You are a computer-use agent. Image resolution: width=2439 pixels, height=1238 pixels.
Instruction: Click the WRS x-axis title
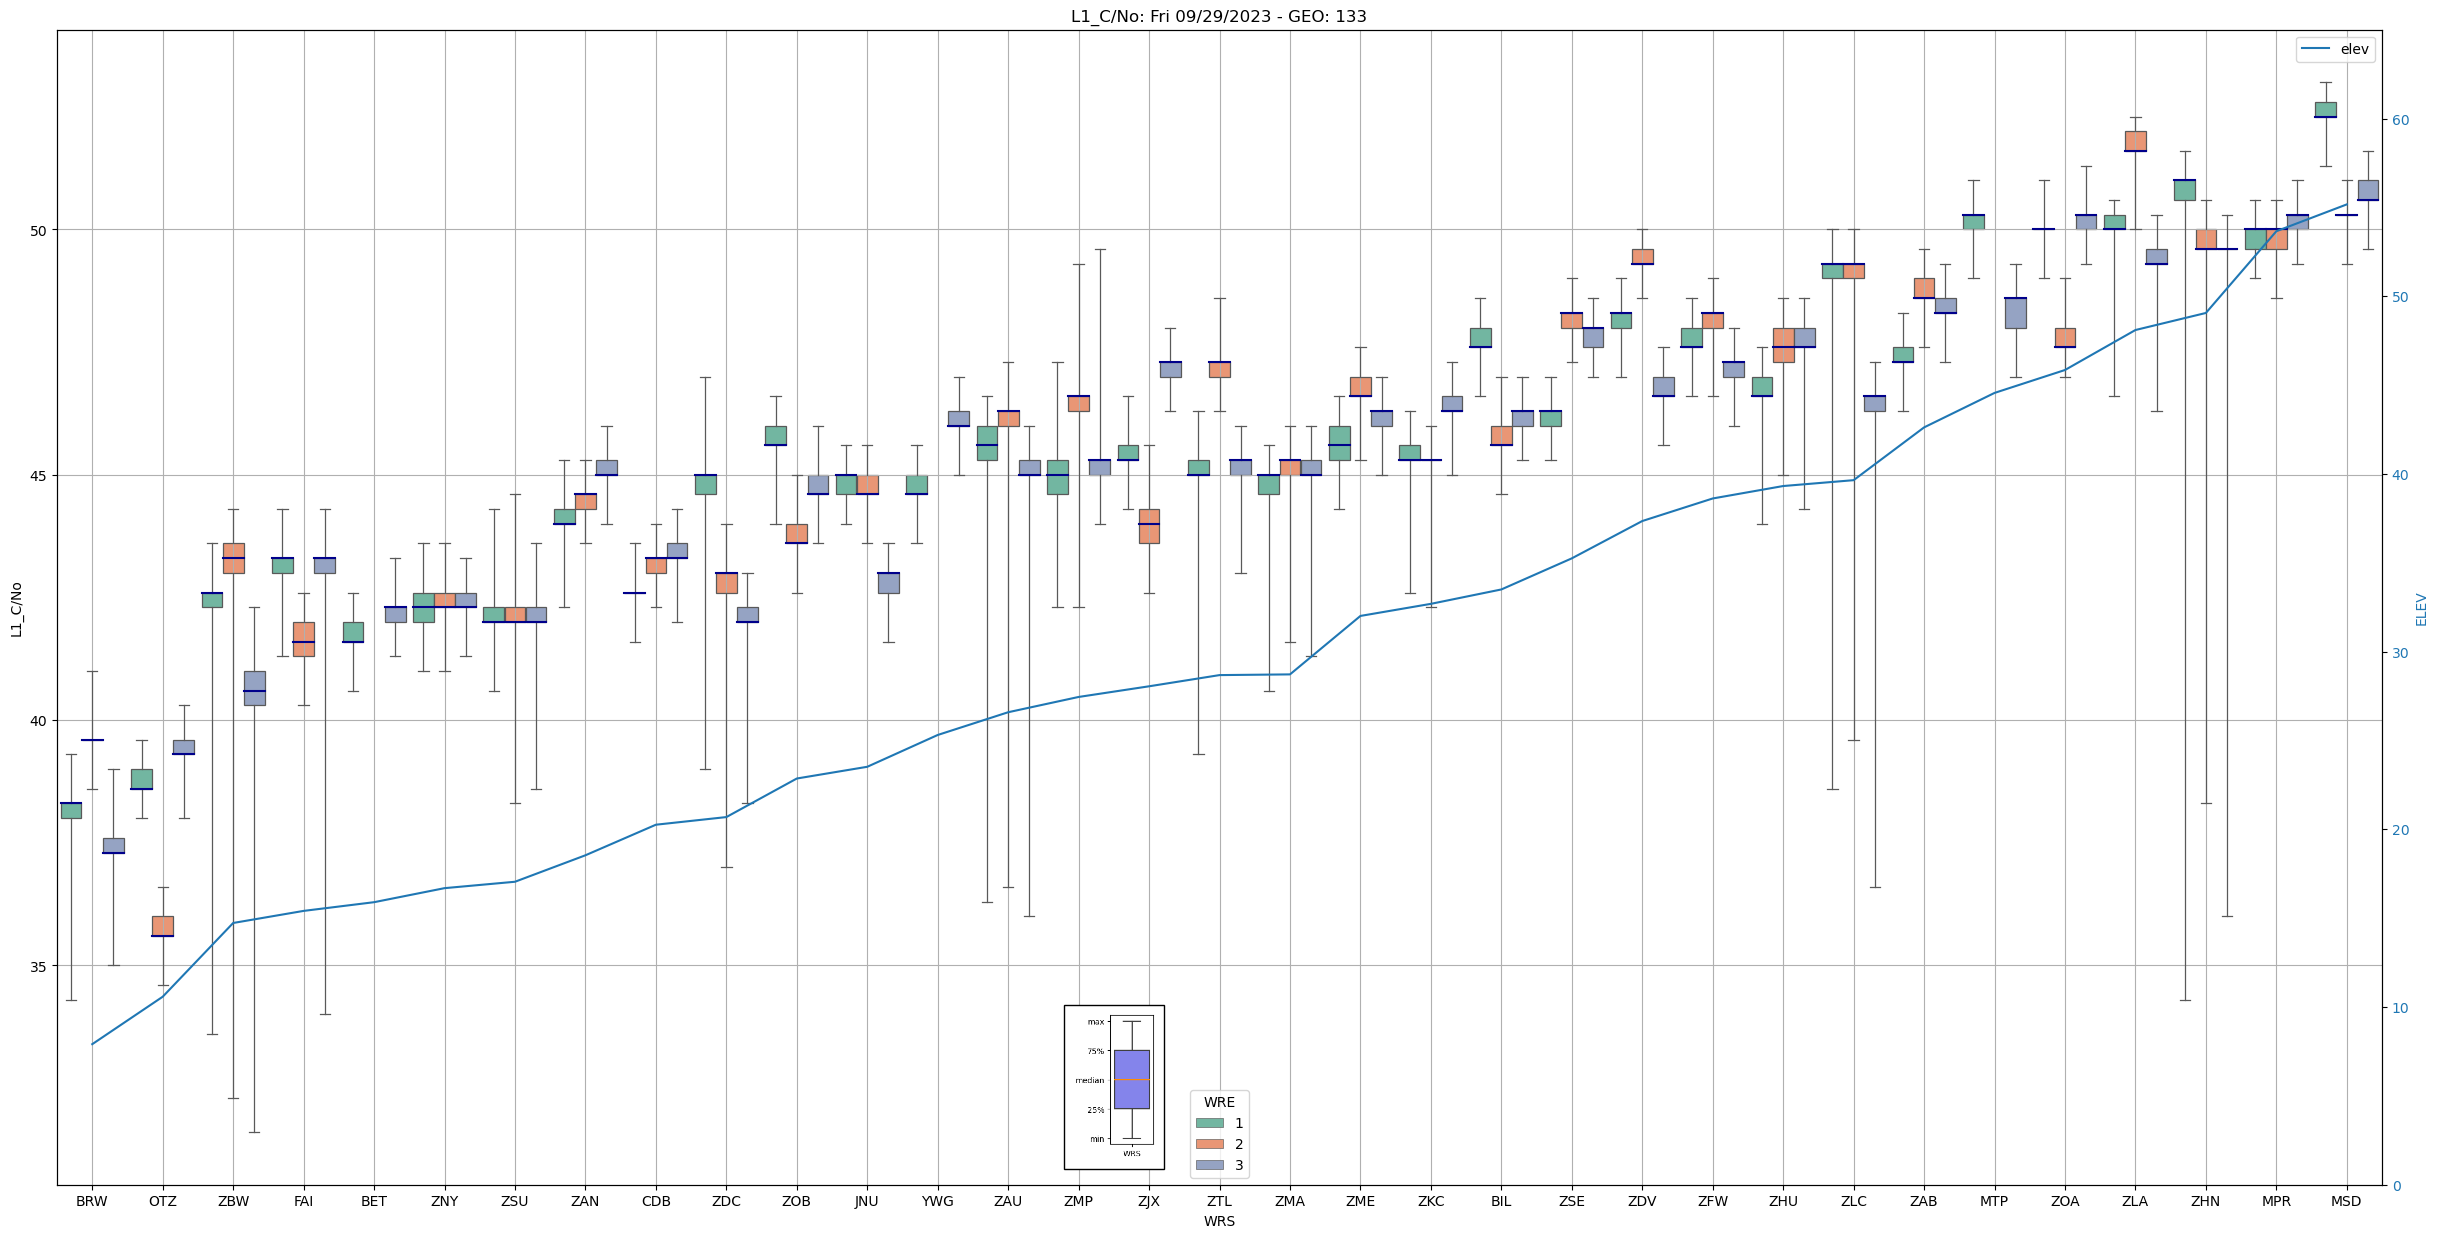coord(1219,1221)
